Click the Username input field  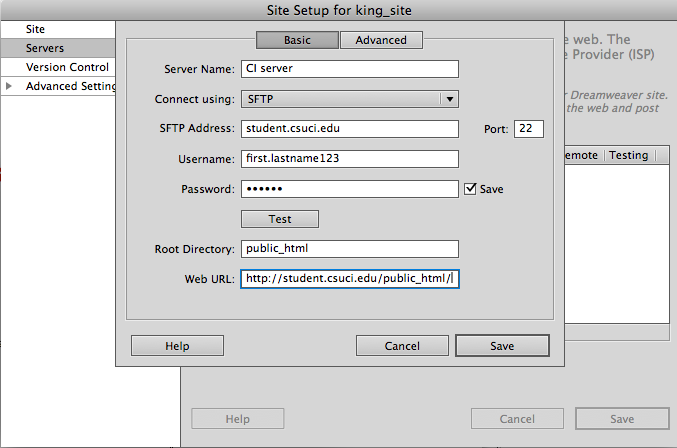[x=349, y=159]
